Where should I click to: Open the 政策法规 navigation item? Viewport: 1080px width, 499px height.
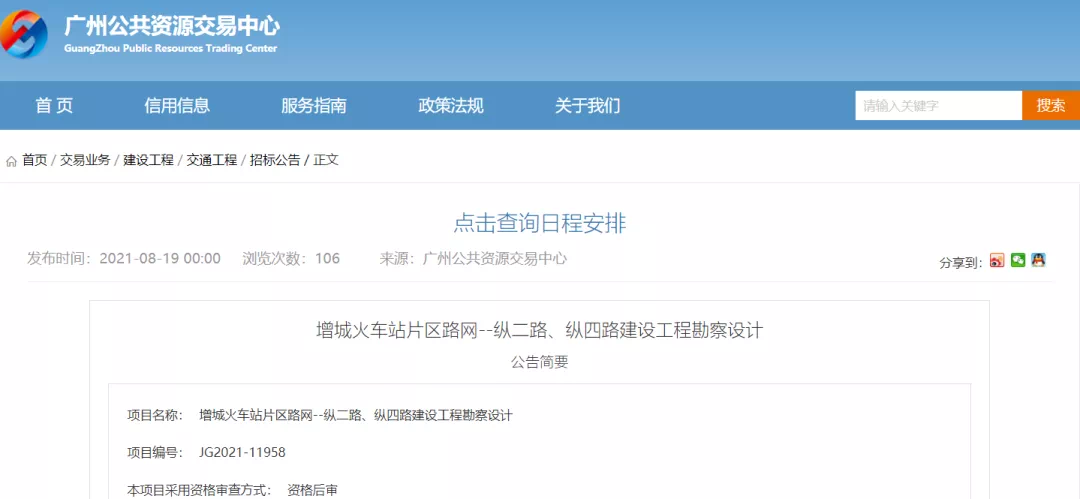(451, 105)
